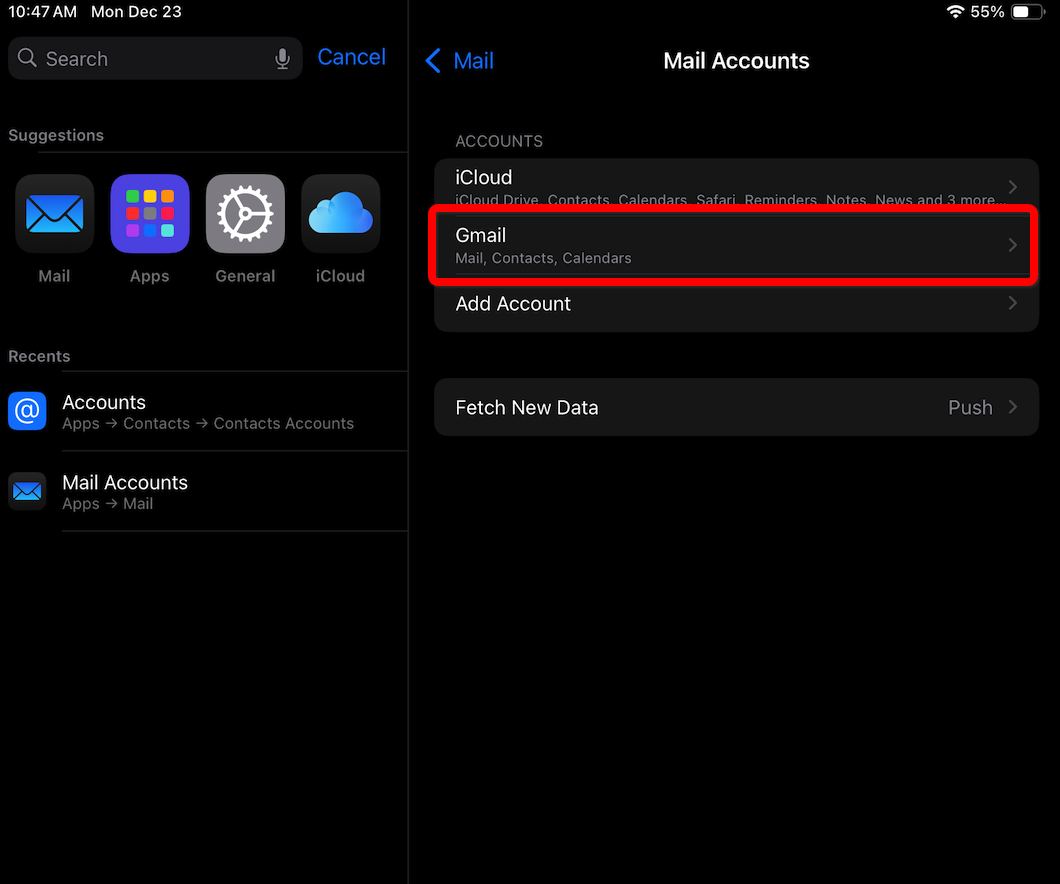The height and width of the screenshot is (884, 1060).
Task: Tap the 10:47 AM clock
Action: tap(42, 11)
